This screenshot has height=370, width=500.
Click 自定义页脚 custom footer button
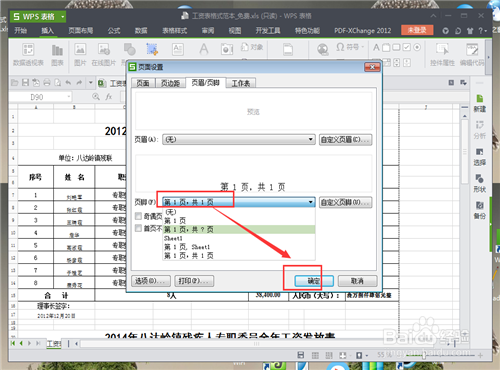(345, 202)
